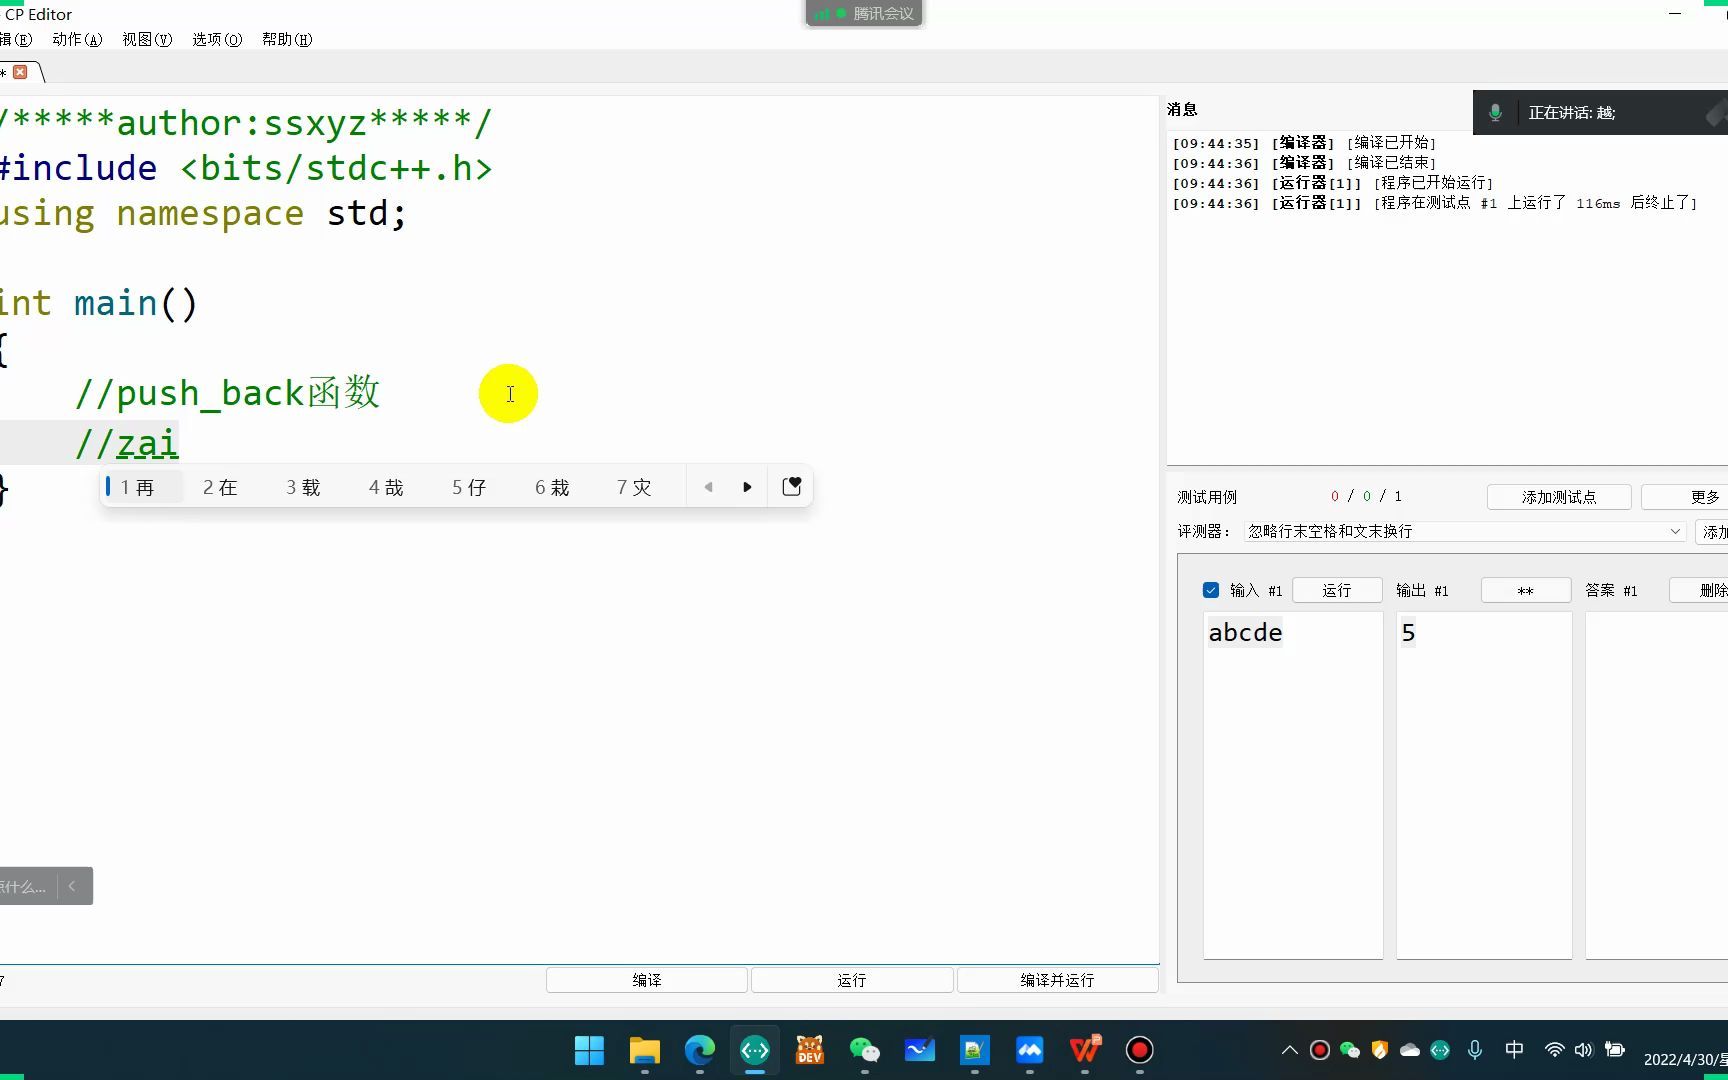
Task: Click the security shield tray icon
Action: pyautogui.click(x=1379, y=1050)
